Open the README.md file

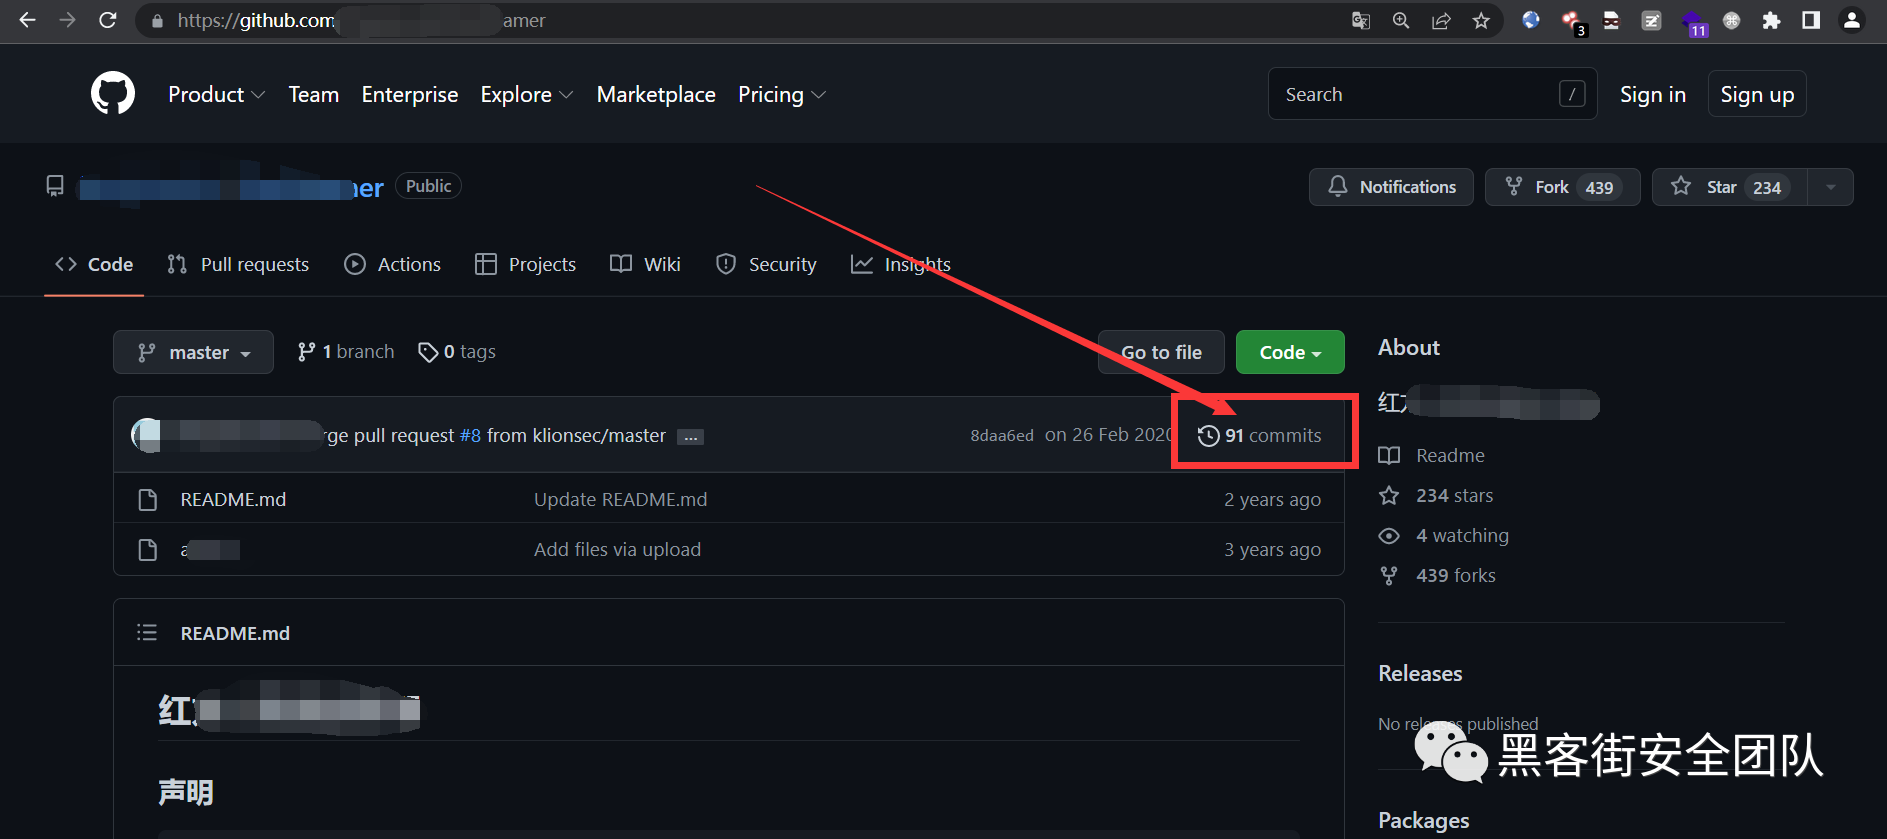tap(233, 499)
